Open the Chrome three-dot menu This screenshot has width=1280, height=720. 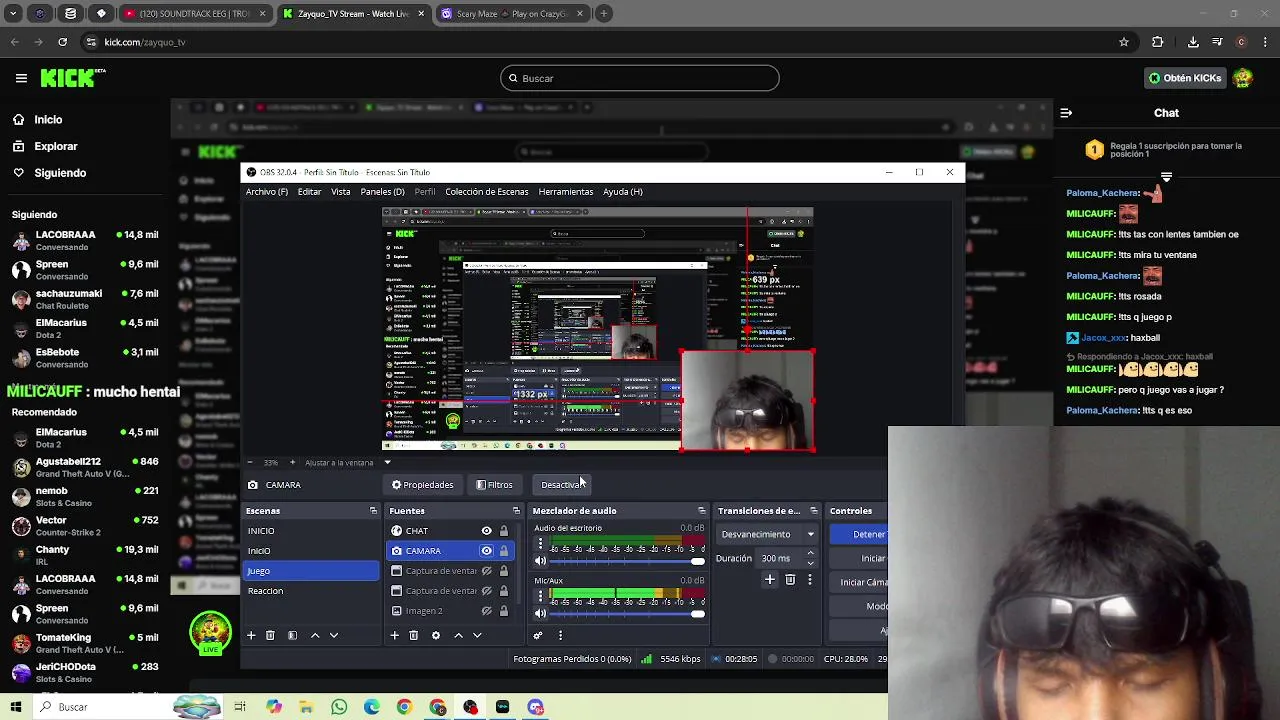coord(1266,42)
